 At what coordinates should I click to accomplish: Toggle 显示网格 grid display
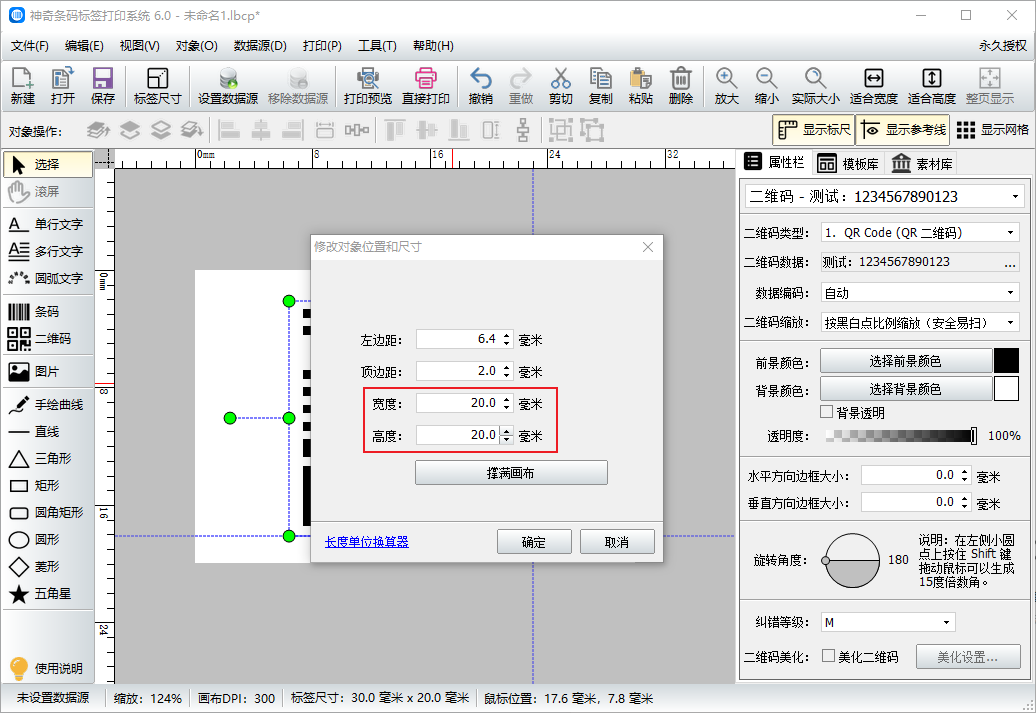click(993, 130)
